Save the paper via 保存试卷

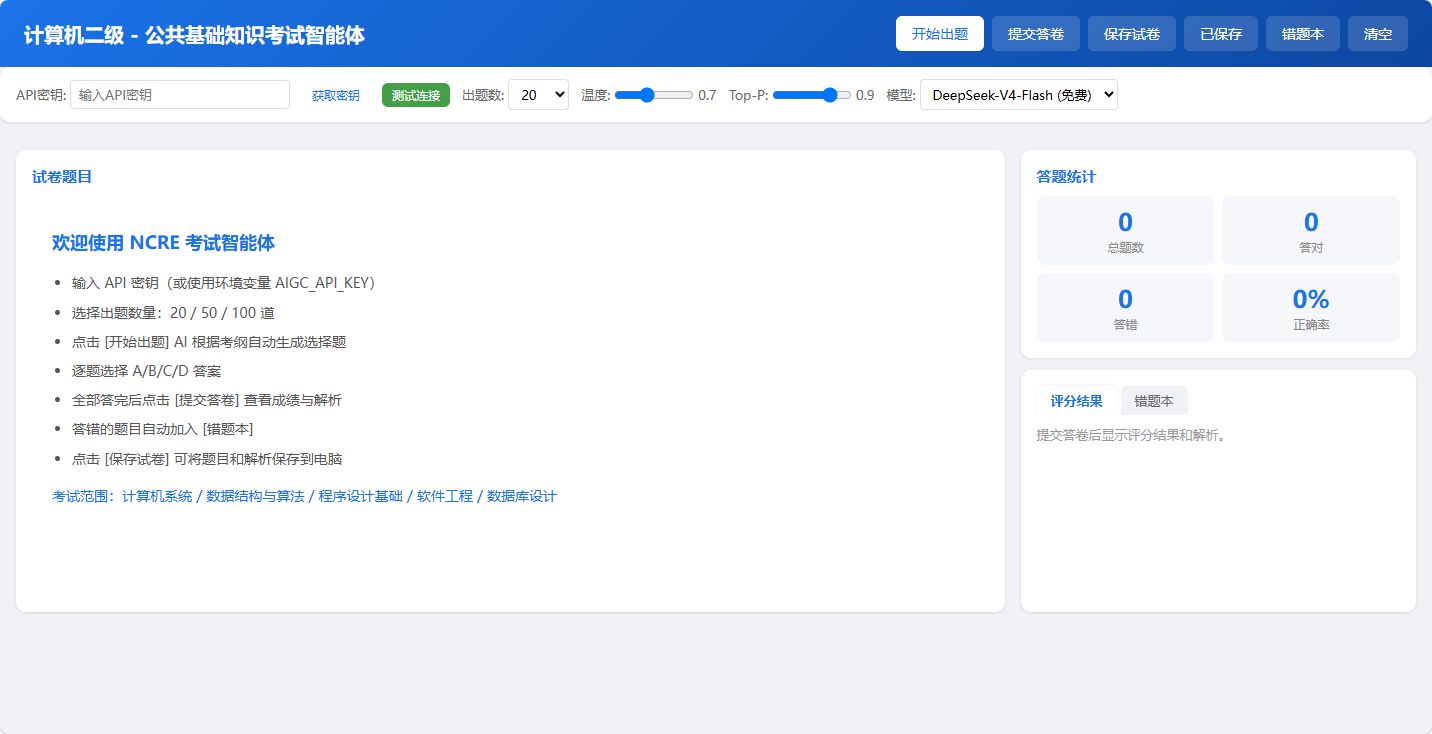[x=1132, y=34]
